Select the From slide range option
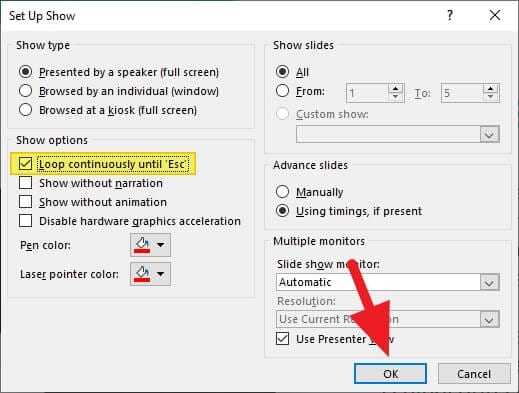519x393 pixels. [282, 91]
